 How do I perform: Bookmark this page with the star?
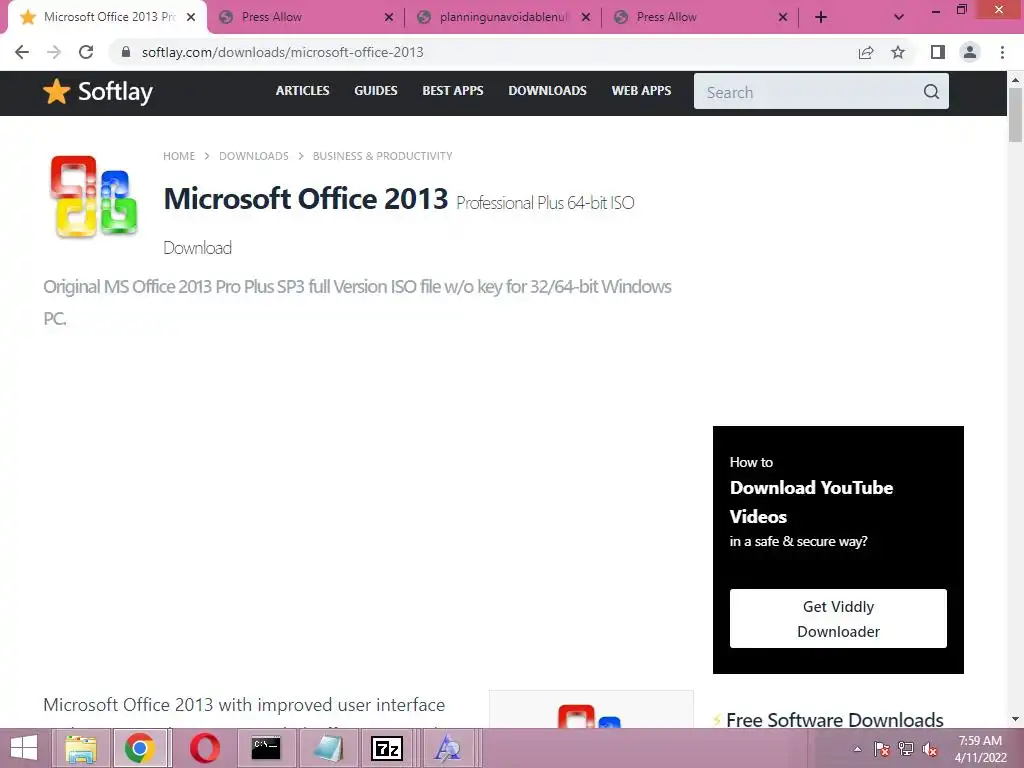pyautogui.click(x=899, y=52)
